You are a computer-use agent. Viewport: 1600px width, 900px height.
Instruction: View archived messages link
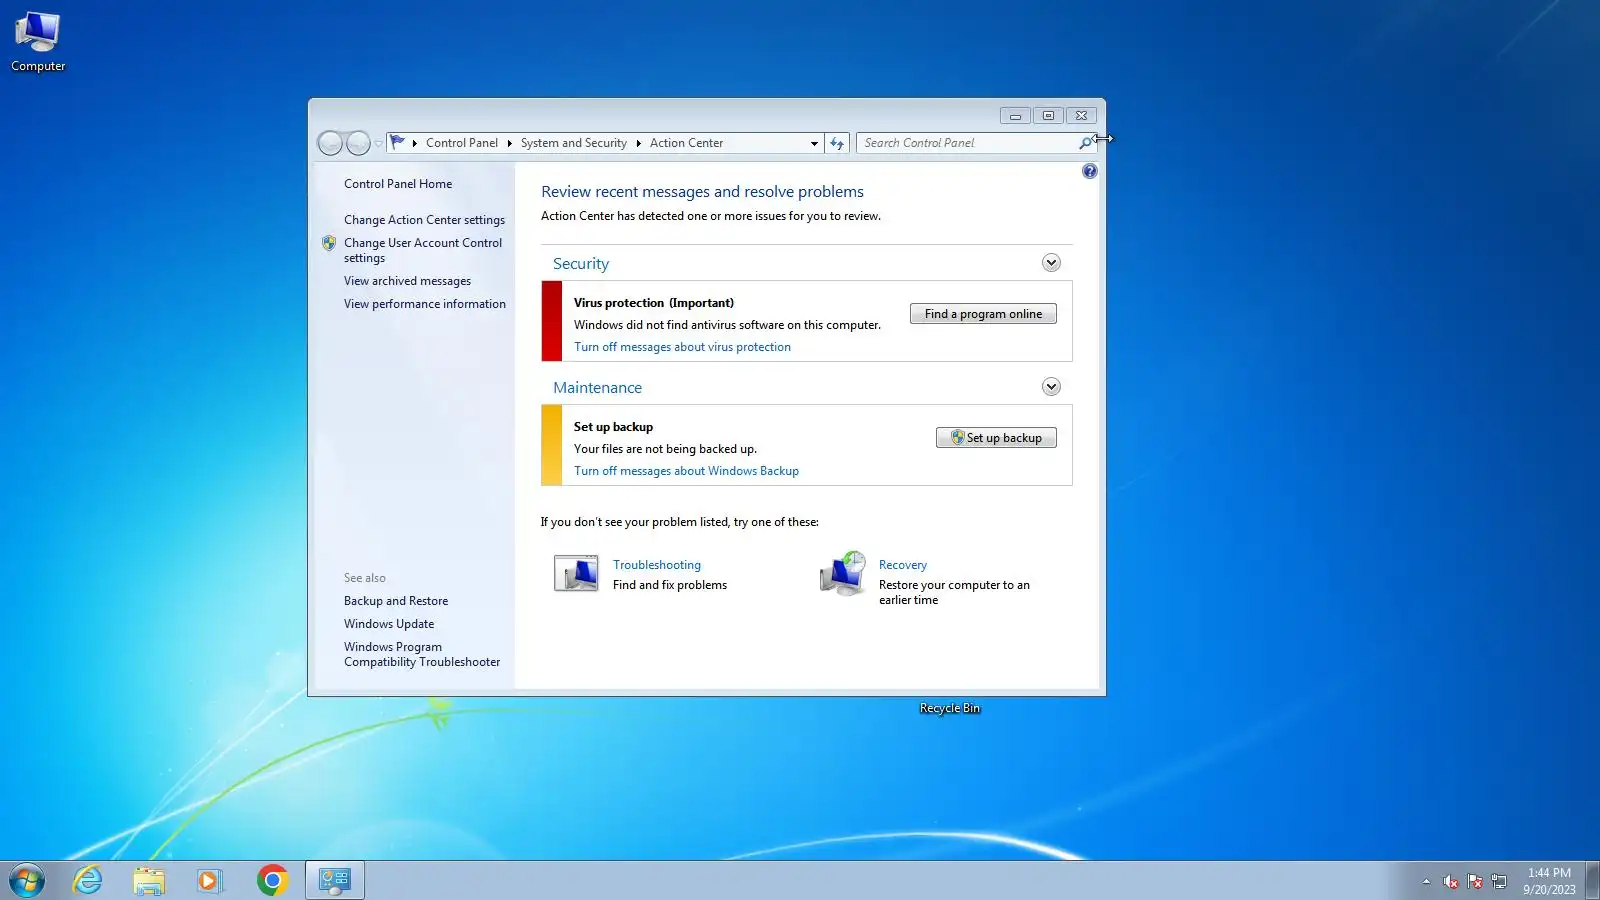click(x=407, y=281)
